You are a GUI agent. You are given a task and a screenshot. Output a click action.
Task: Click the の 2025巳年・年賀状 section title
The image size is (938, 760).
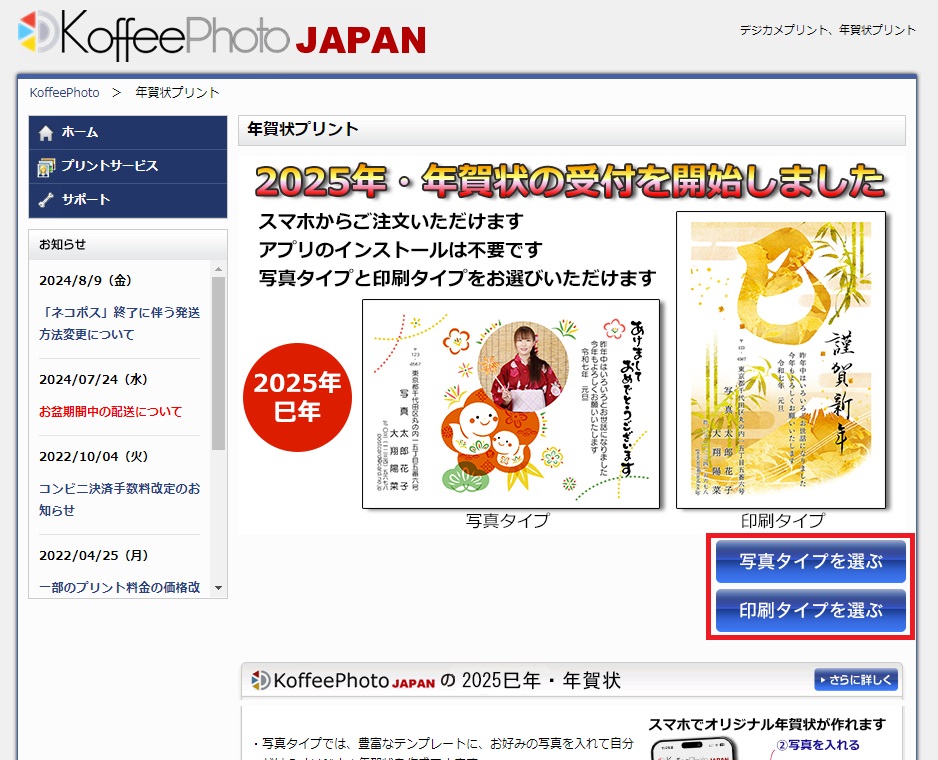pyautogui.click(x=531, y=680)
